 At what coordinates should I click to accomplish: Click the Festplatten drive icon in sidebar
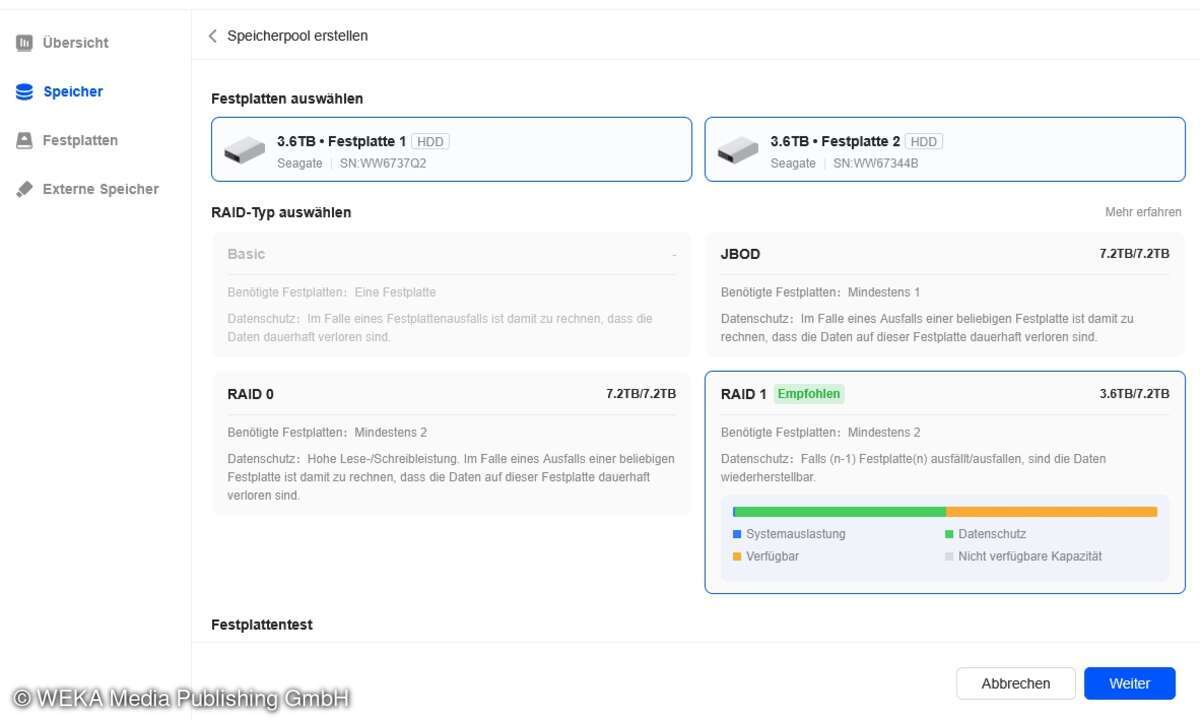pyautogui.click(x=24, y=141)
